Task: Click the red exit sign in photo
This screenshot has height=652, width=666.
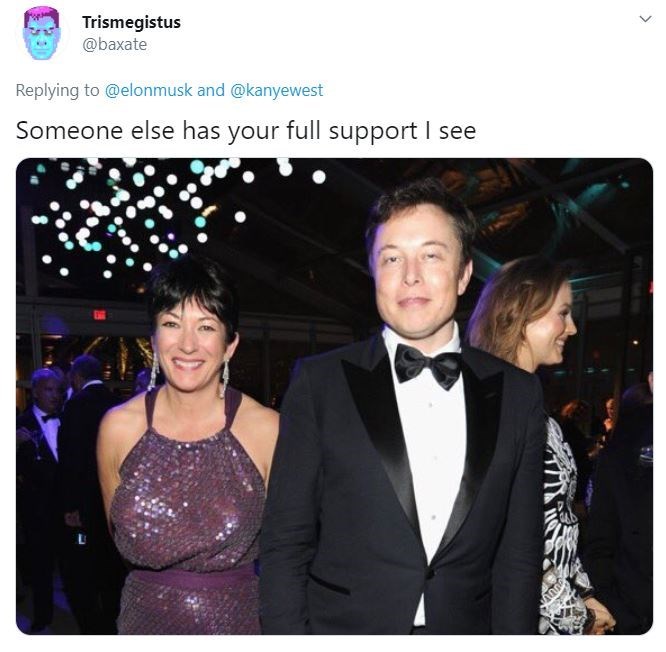Action: (x=99, y=314)
